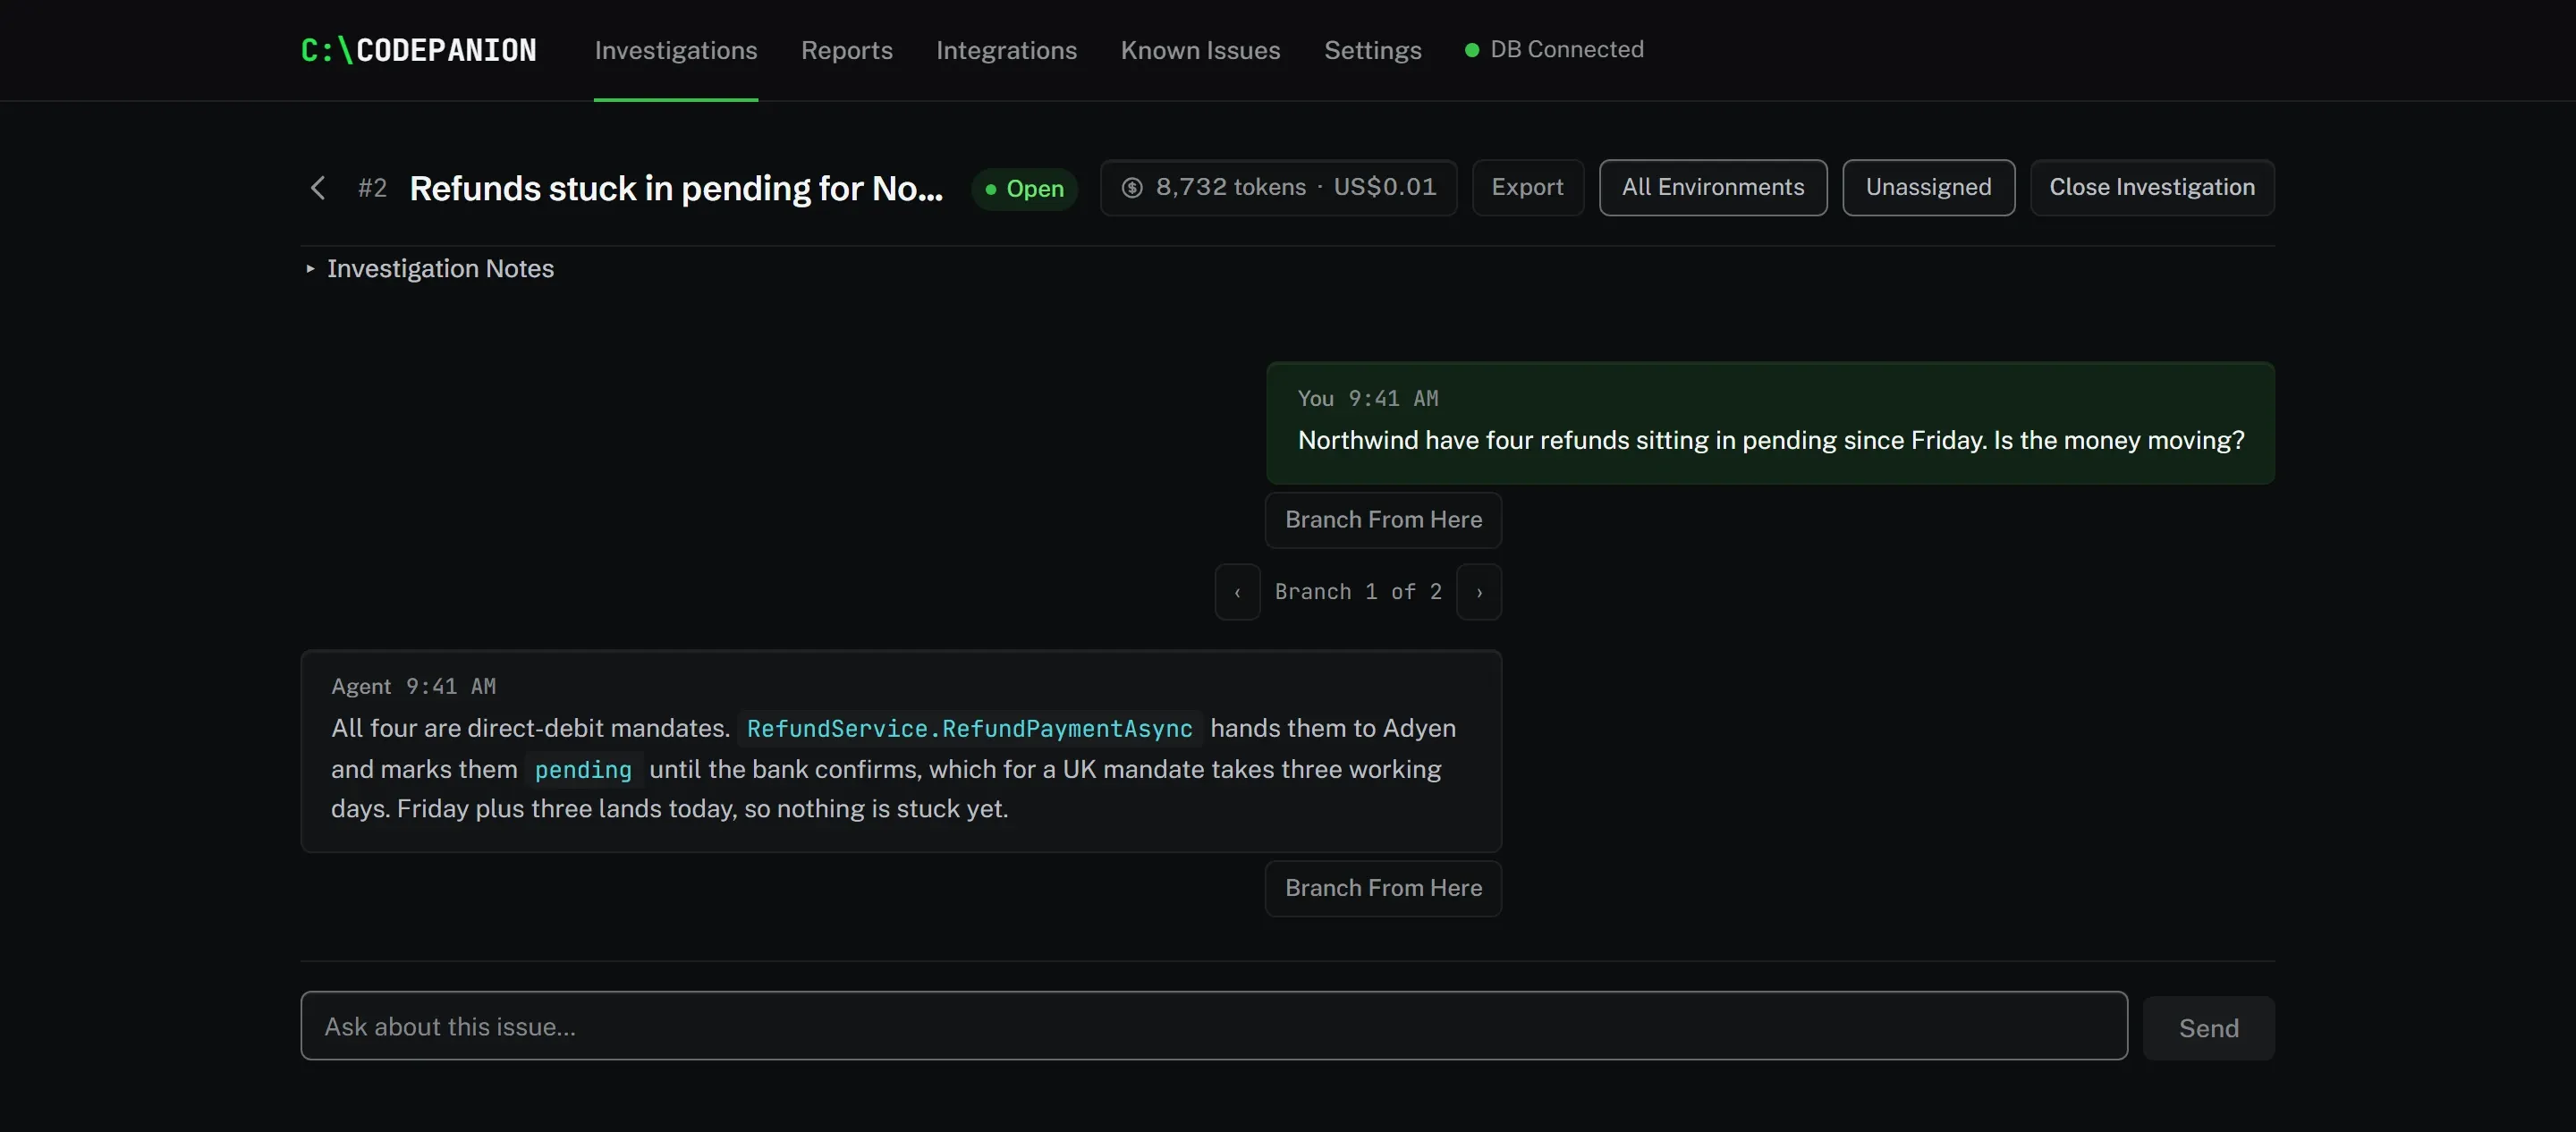2576x1132 pixels.
Task: Open the Reports tab
Action: pos(846,50)
